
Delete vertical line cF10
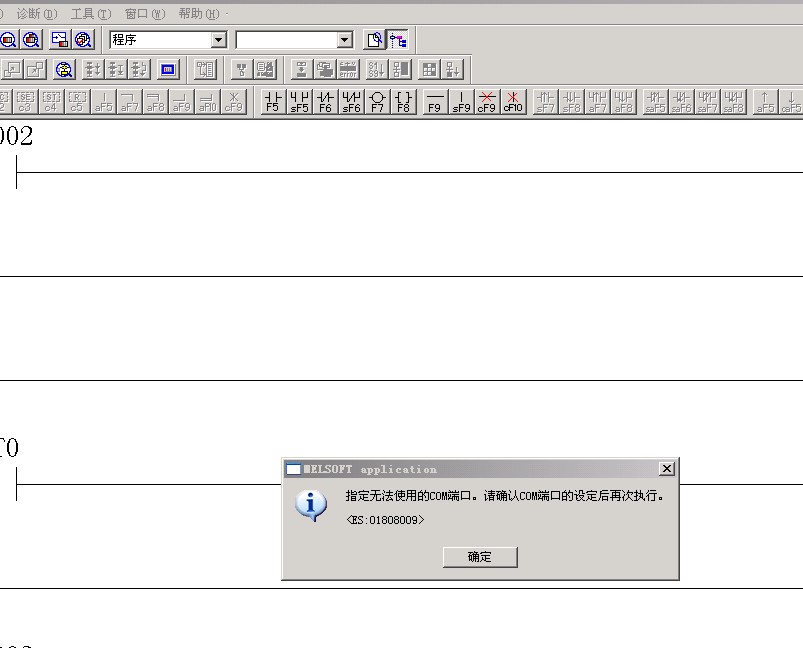pos(513,101)
